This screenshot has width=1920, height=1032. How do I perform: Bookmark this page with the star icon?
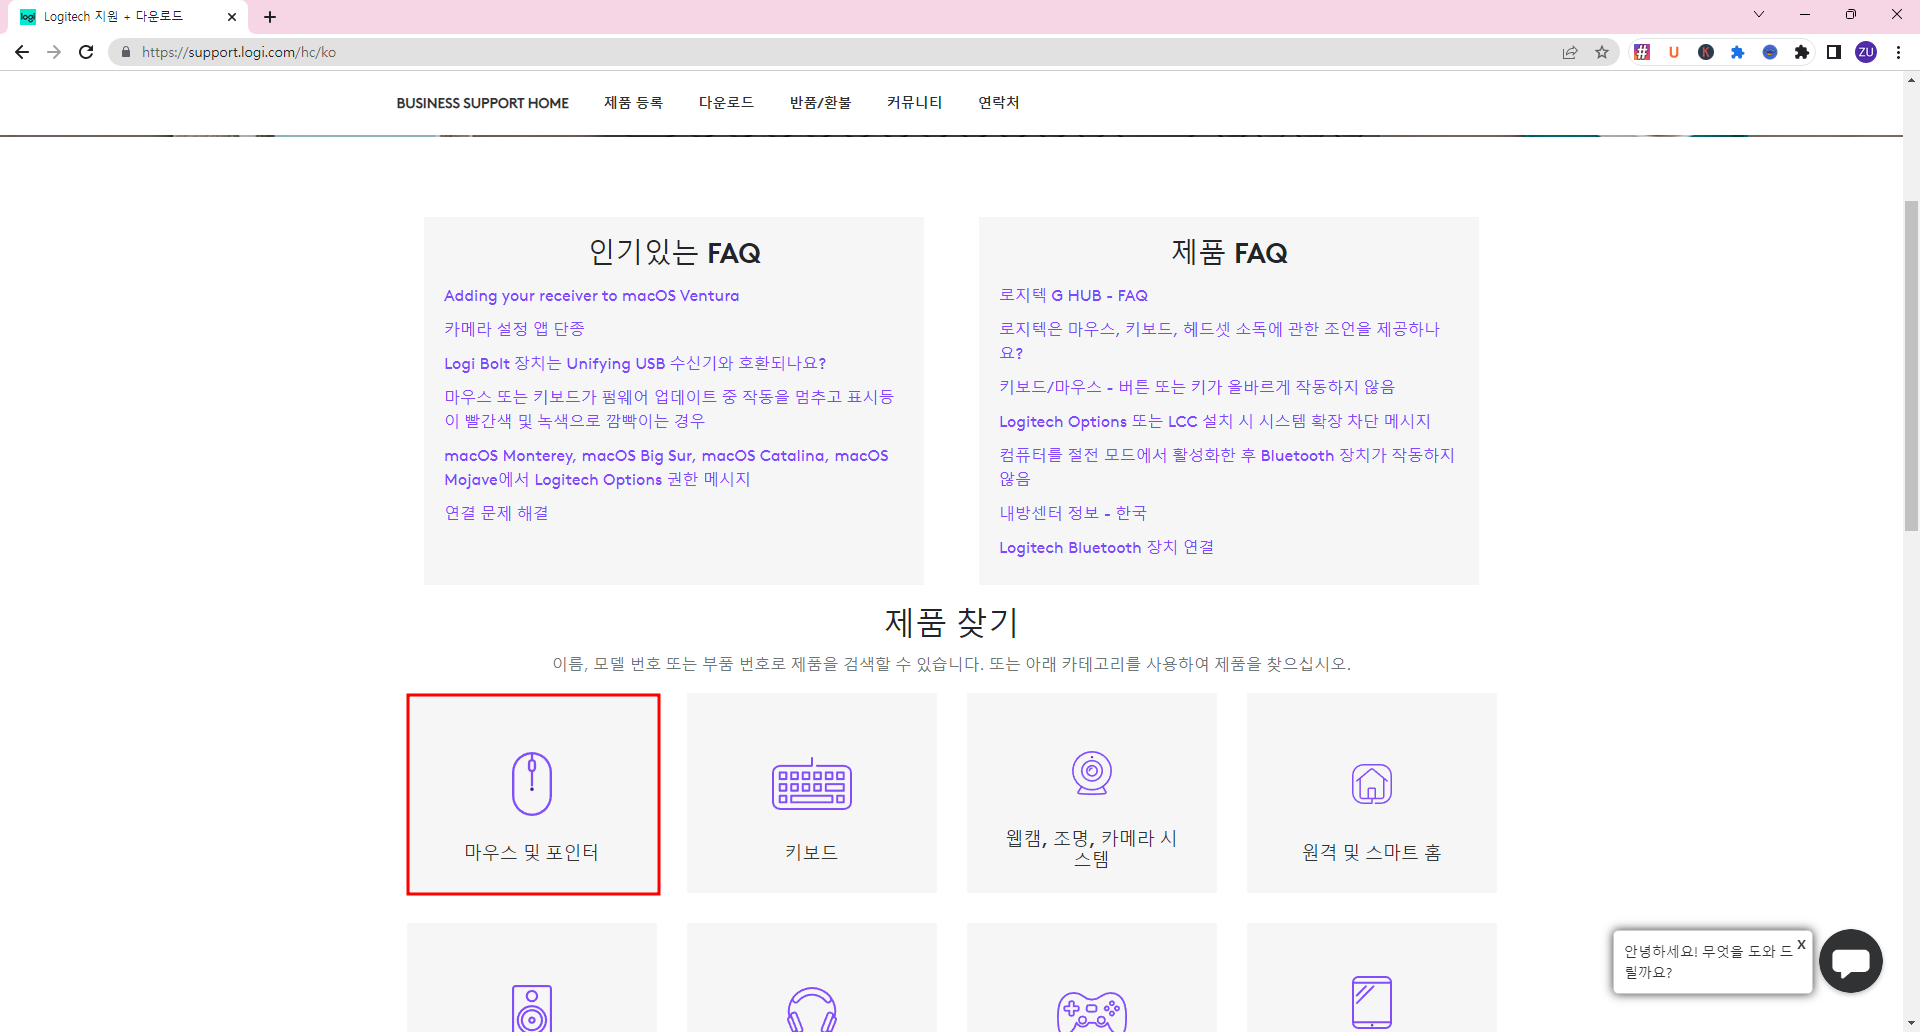click(x=1602, y=52)
